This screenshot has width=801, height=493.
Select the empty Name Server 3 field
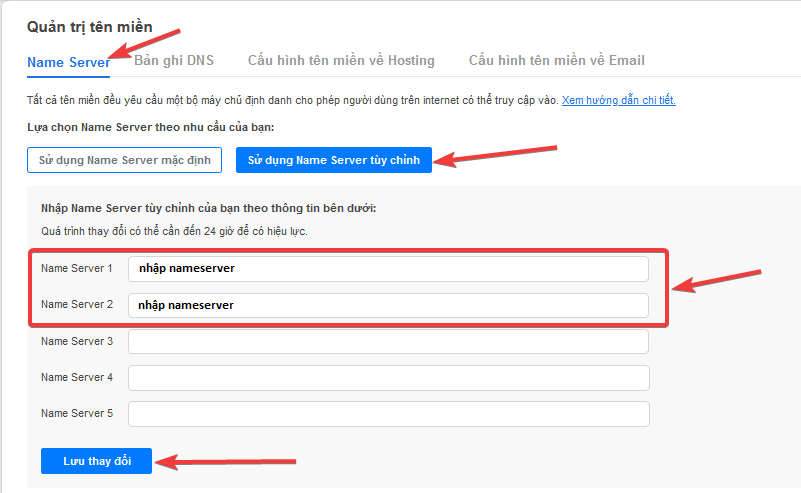click(388, 342)
